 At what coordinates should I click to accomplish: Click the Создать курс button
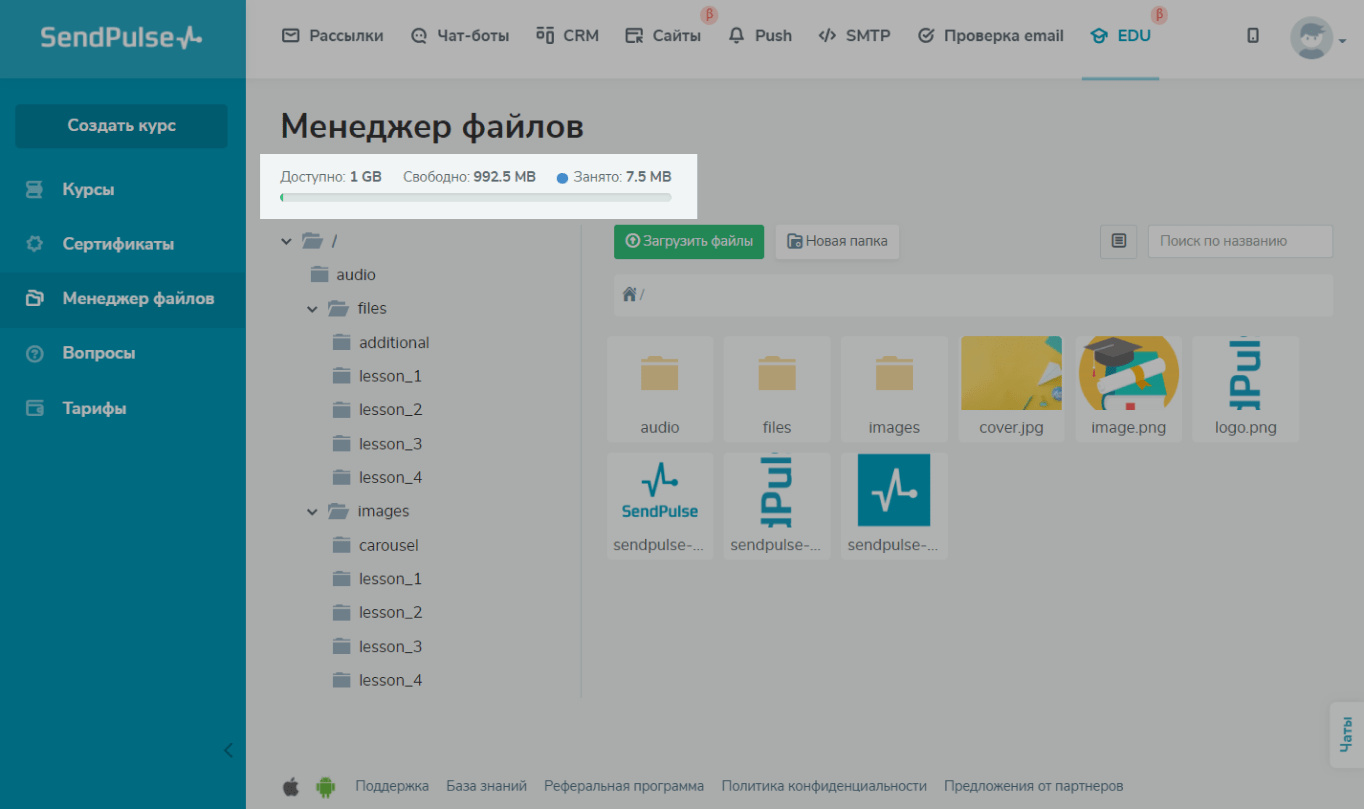pos(122,126)
